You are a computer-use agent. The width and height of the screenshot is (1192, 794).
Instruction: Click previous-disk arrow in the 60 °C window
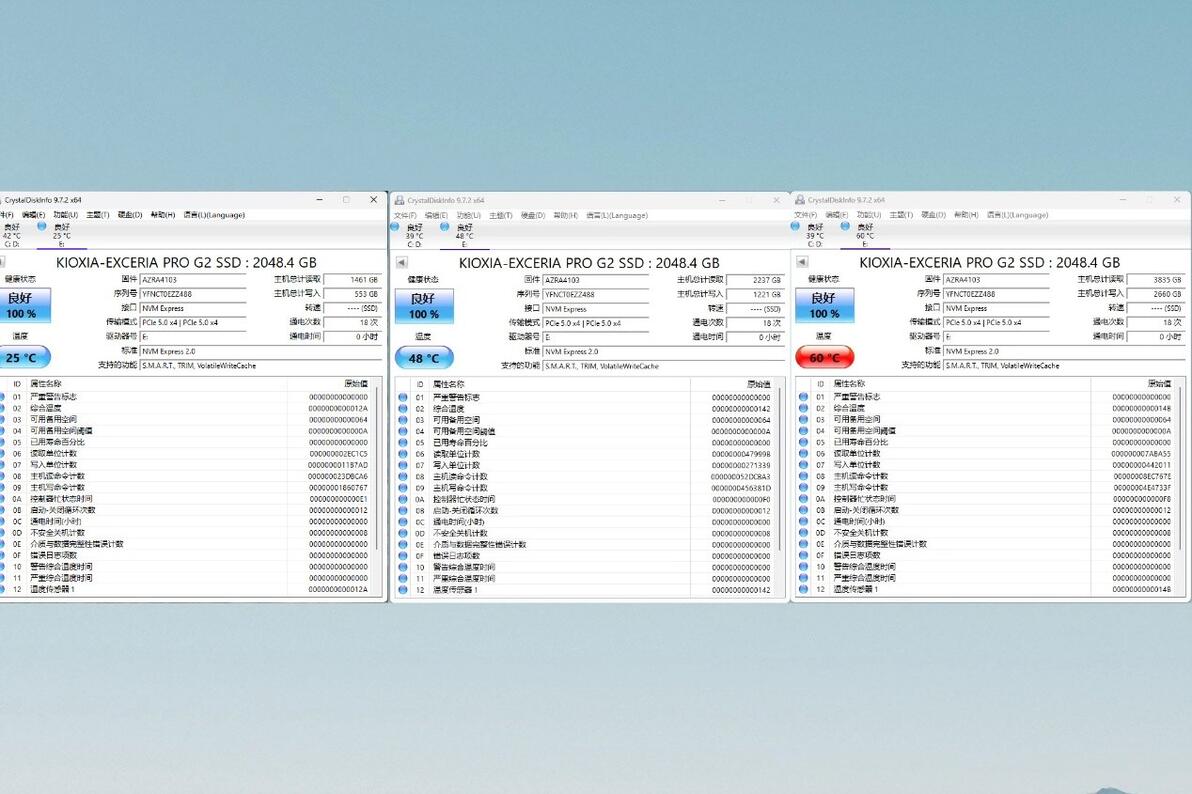point(802,262)
